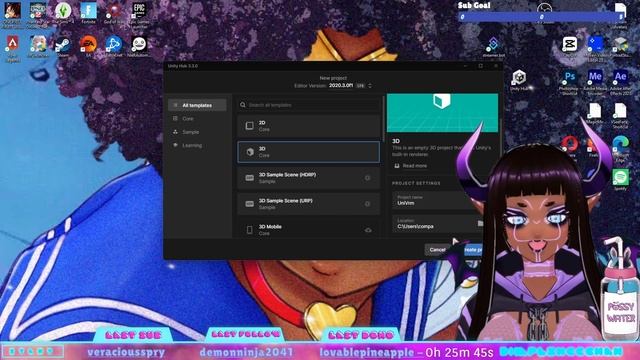Launch Photoshop desktop shortcut

(569, 82)
